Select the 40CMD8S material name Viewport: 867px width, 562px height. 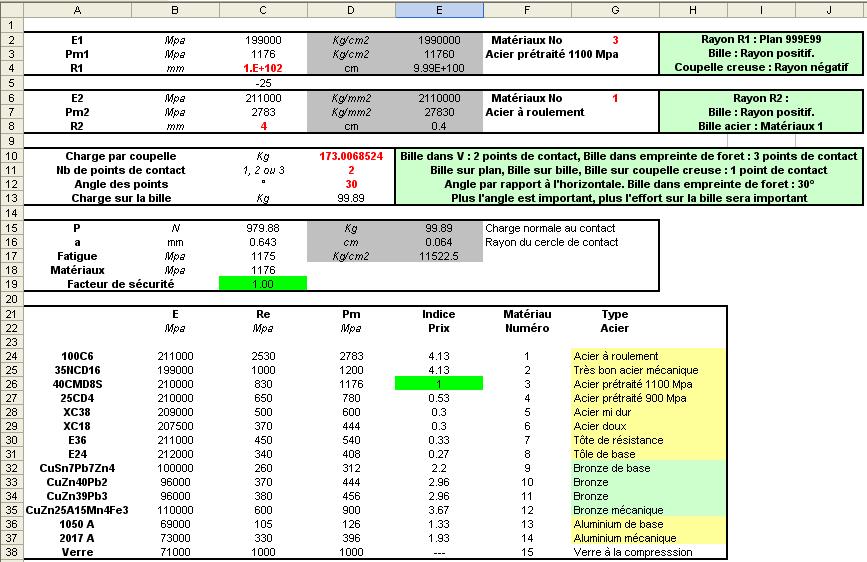77,384
